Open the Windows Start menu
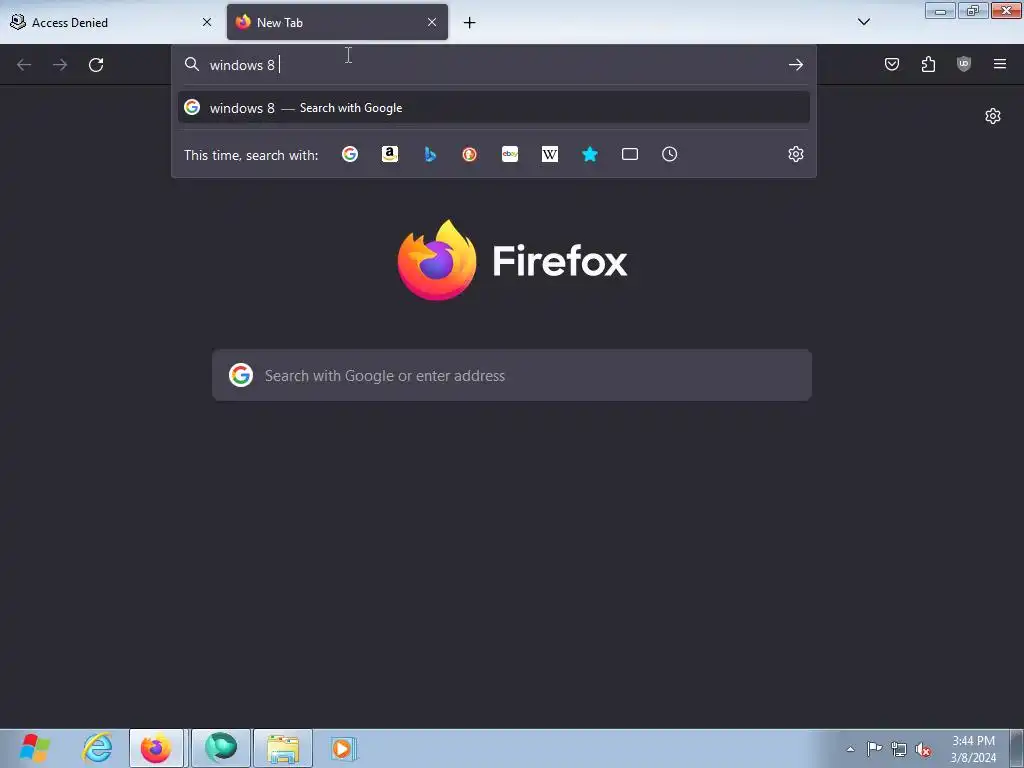This screenshot has width=1024, height=768. [34, 748]
